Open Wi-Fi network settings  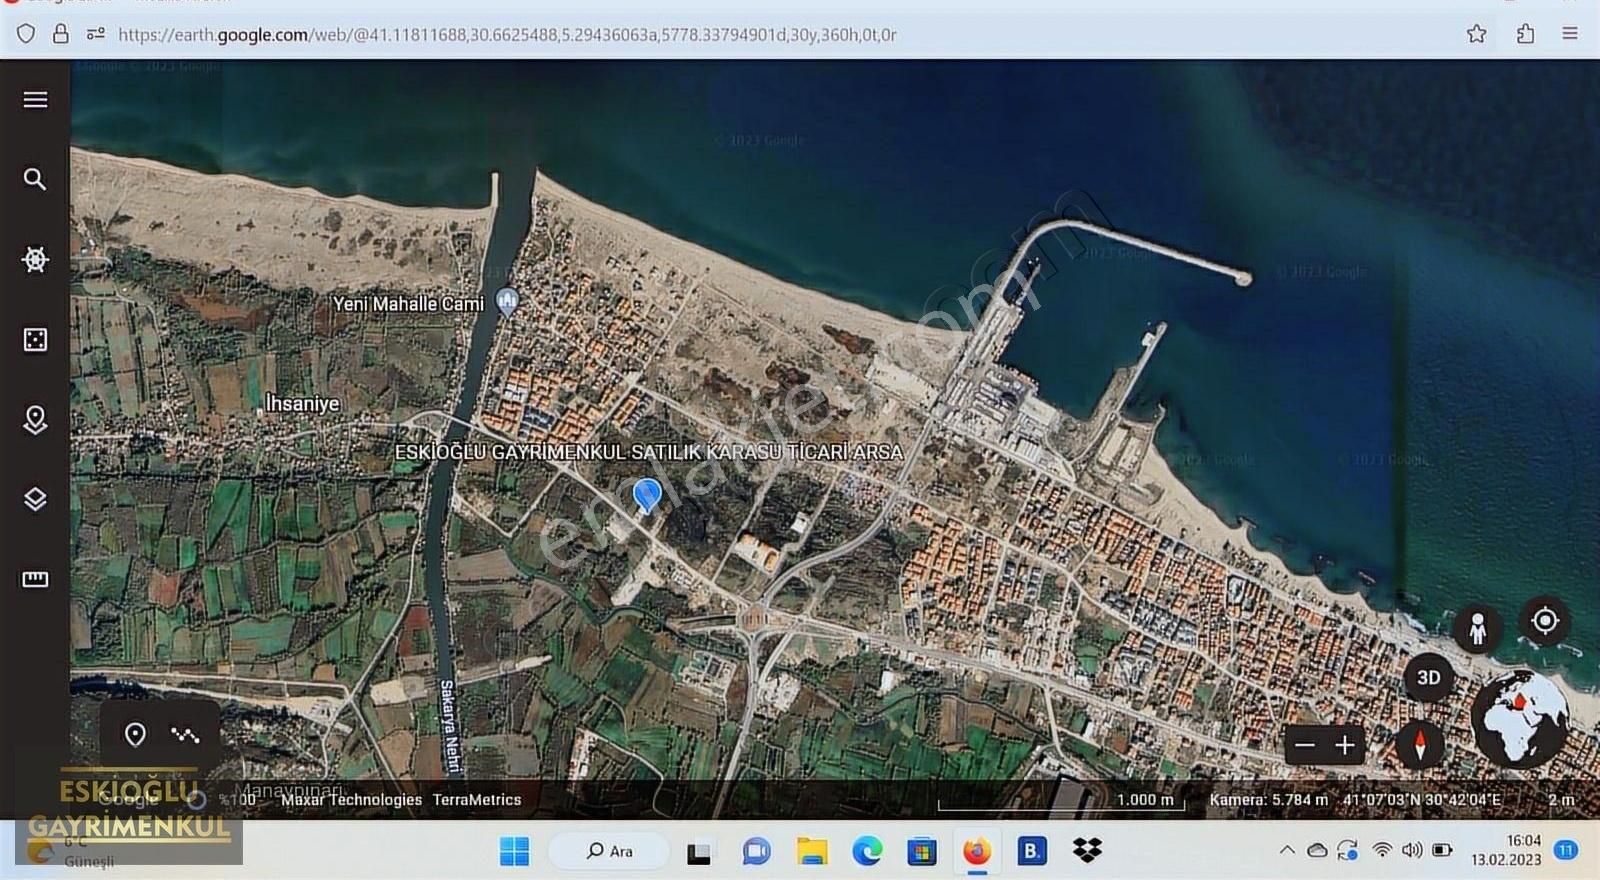point(1382,851)
